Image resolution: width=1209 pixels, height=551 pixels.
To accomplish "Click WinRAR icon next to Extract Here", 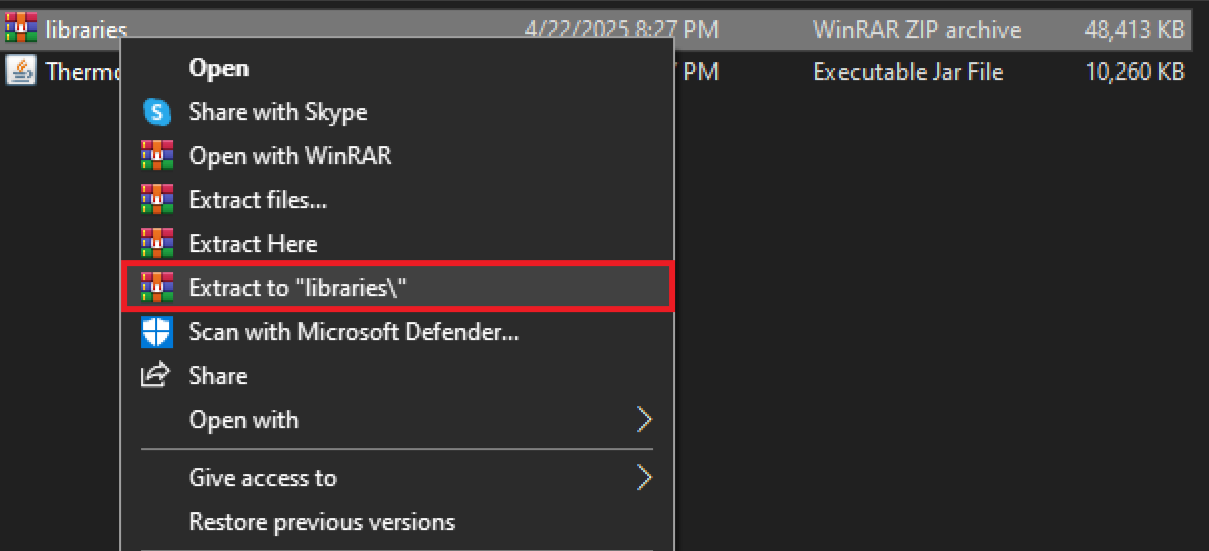I will (157, 244).
